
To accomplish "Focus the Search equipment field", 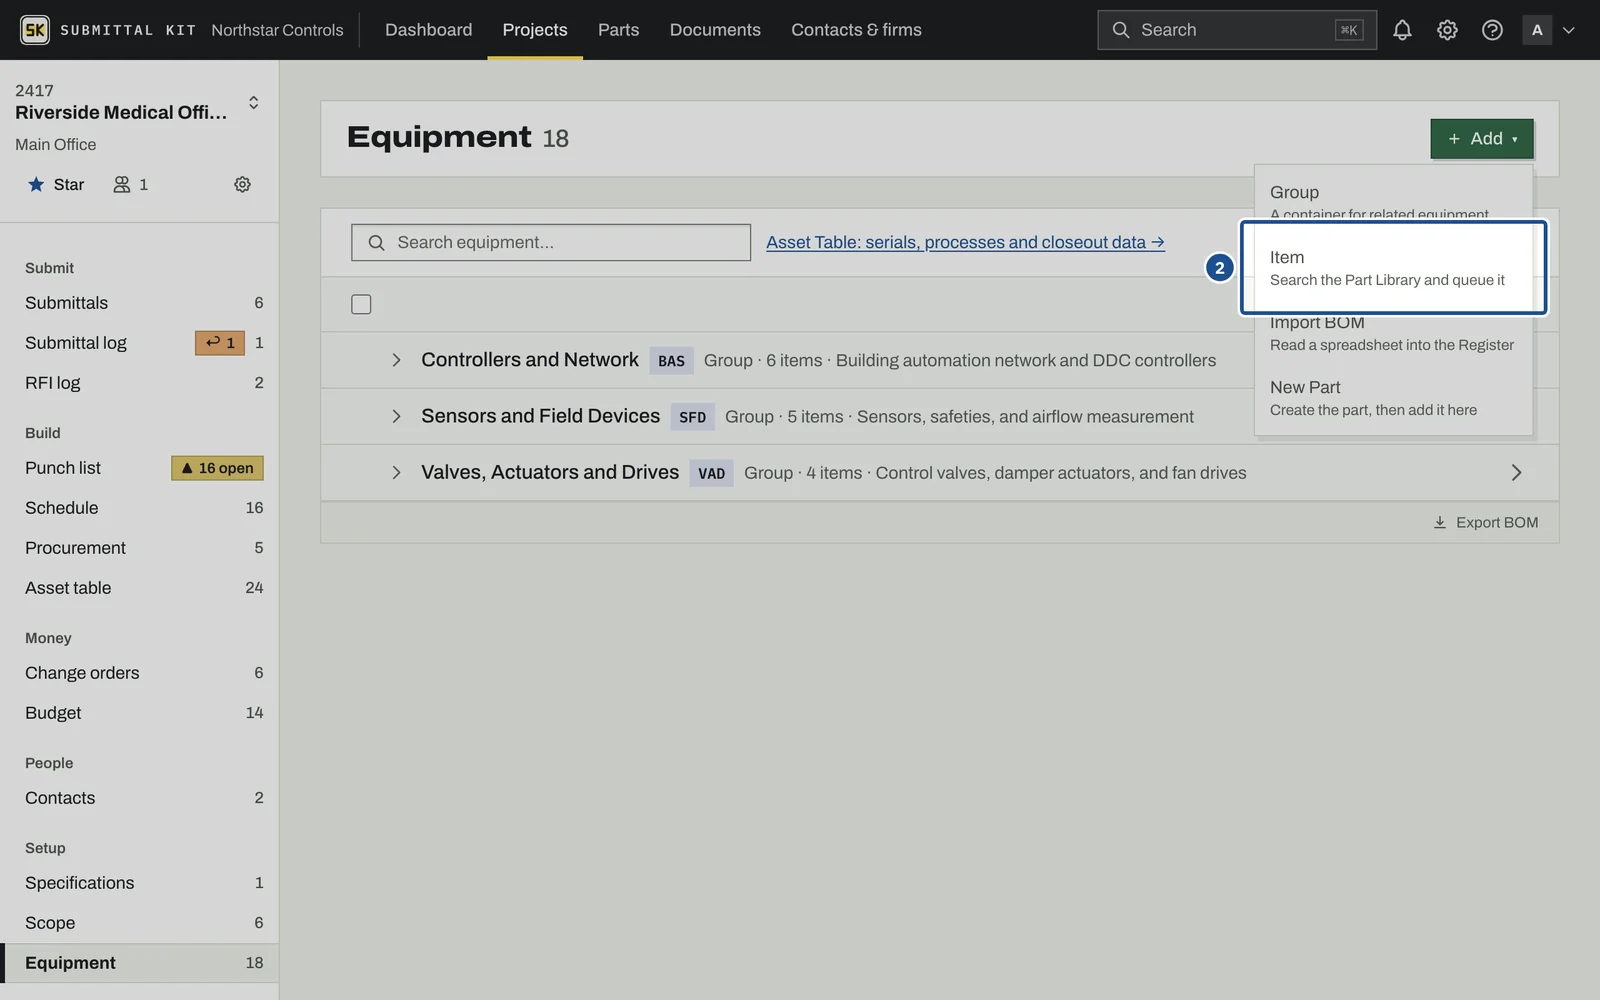I will (551, 242).
